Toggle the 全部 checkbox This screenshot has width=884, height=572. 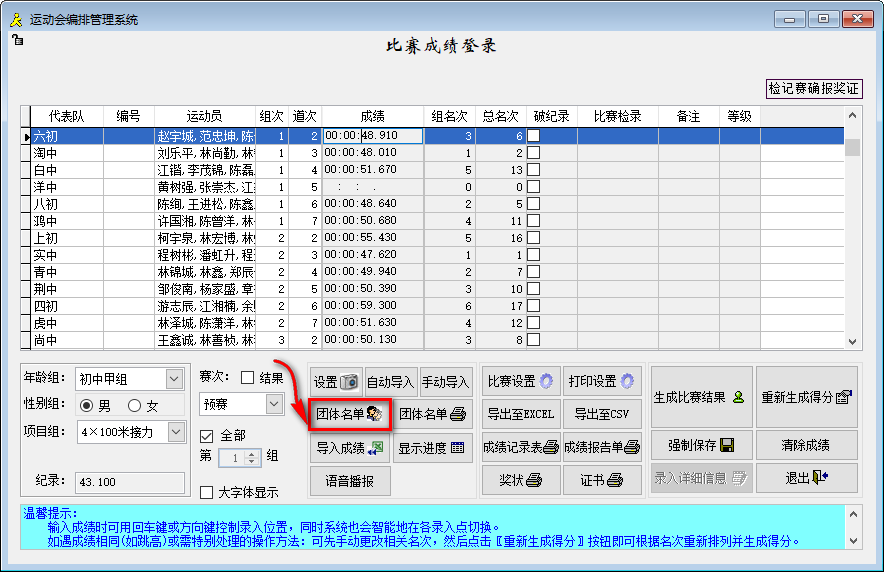[207, 436]
